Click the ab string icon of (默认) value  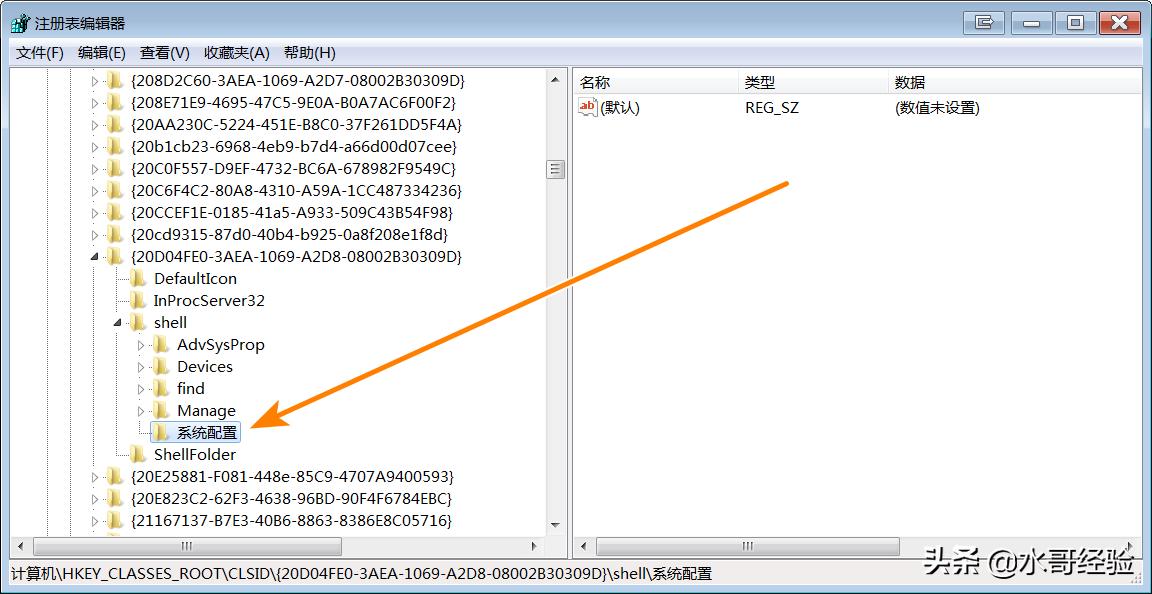click(x=588, y=107)
